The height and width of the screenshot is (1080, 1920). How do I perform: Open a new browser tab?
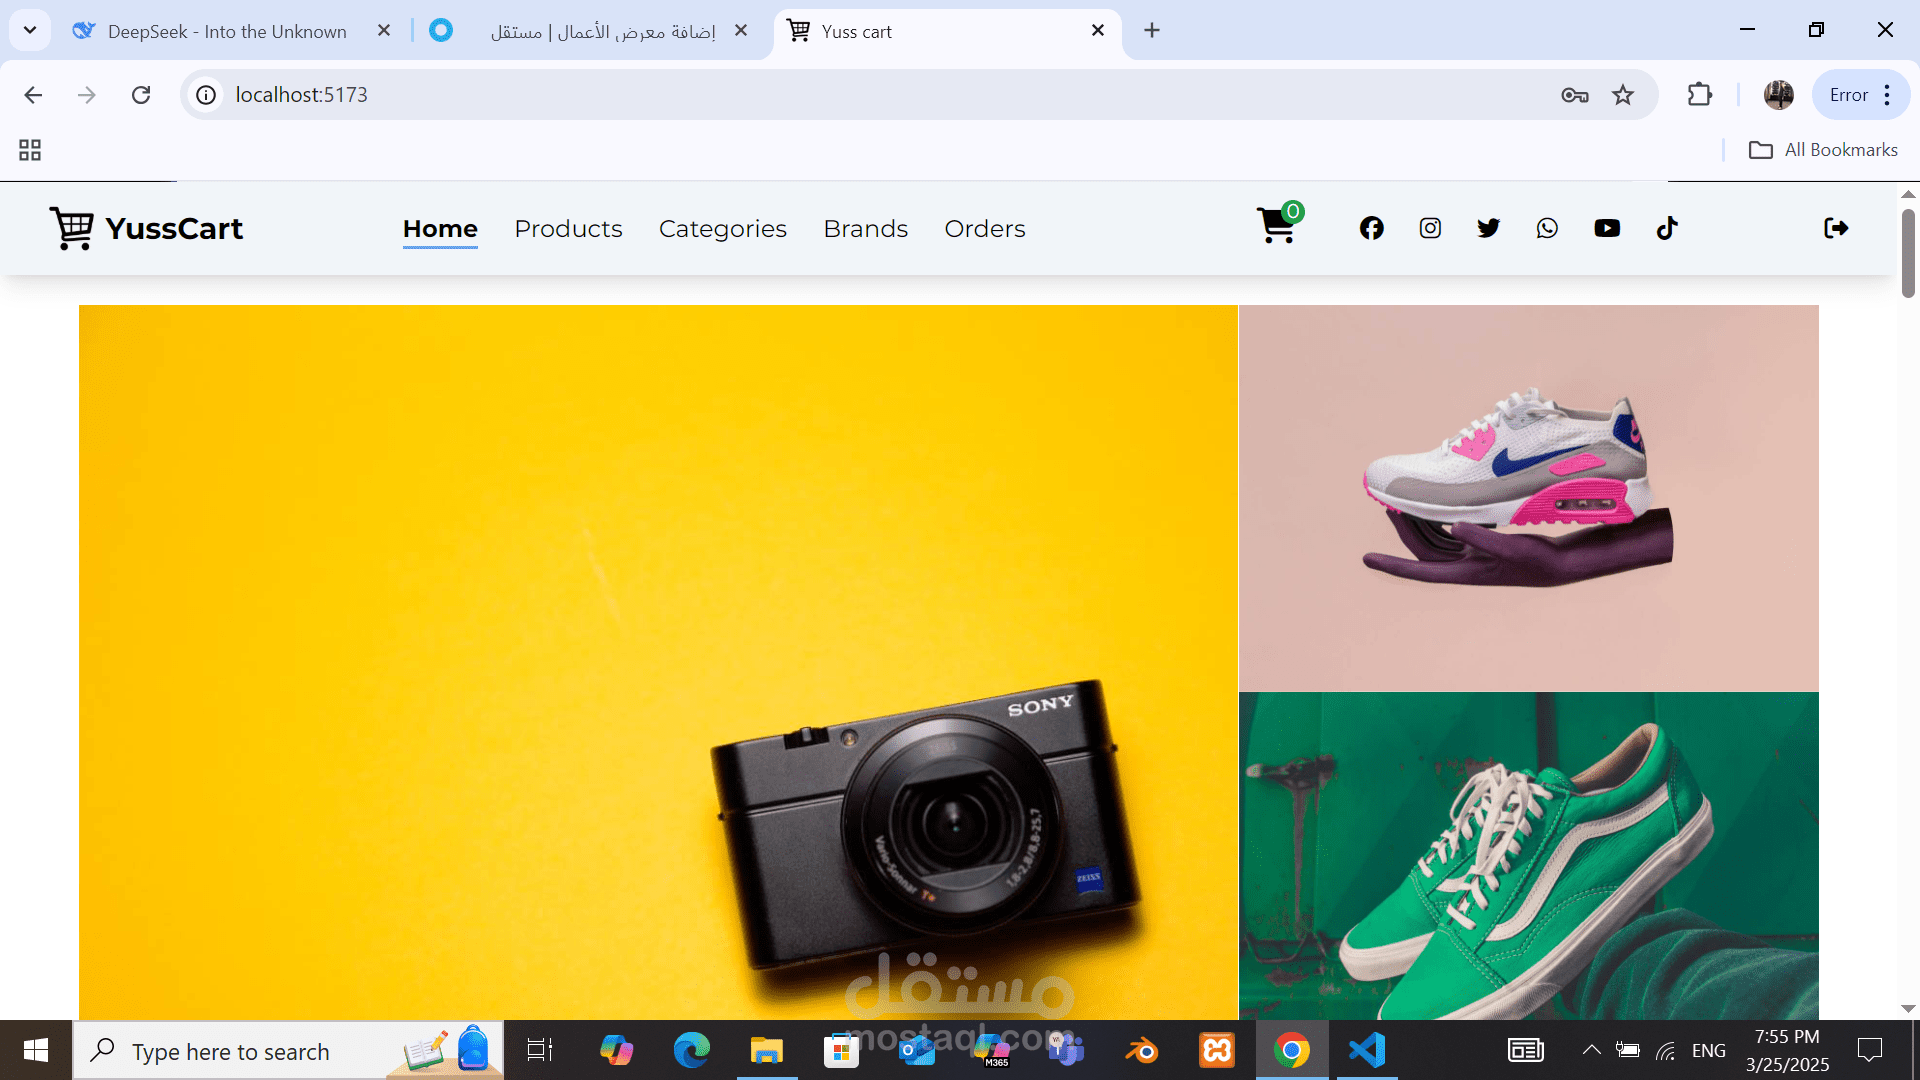[1152, 31]
